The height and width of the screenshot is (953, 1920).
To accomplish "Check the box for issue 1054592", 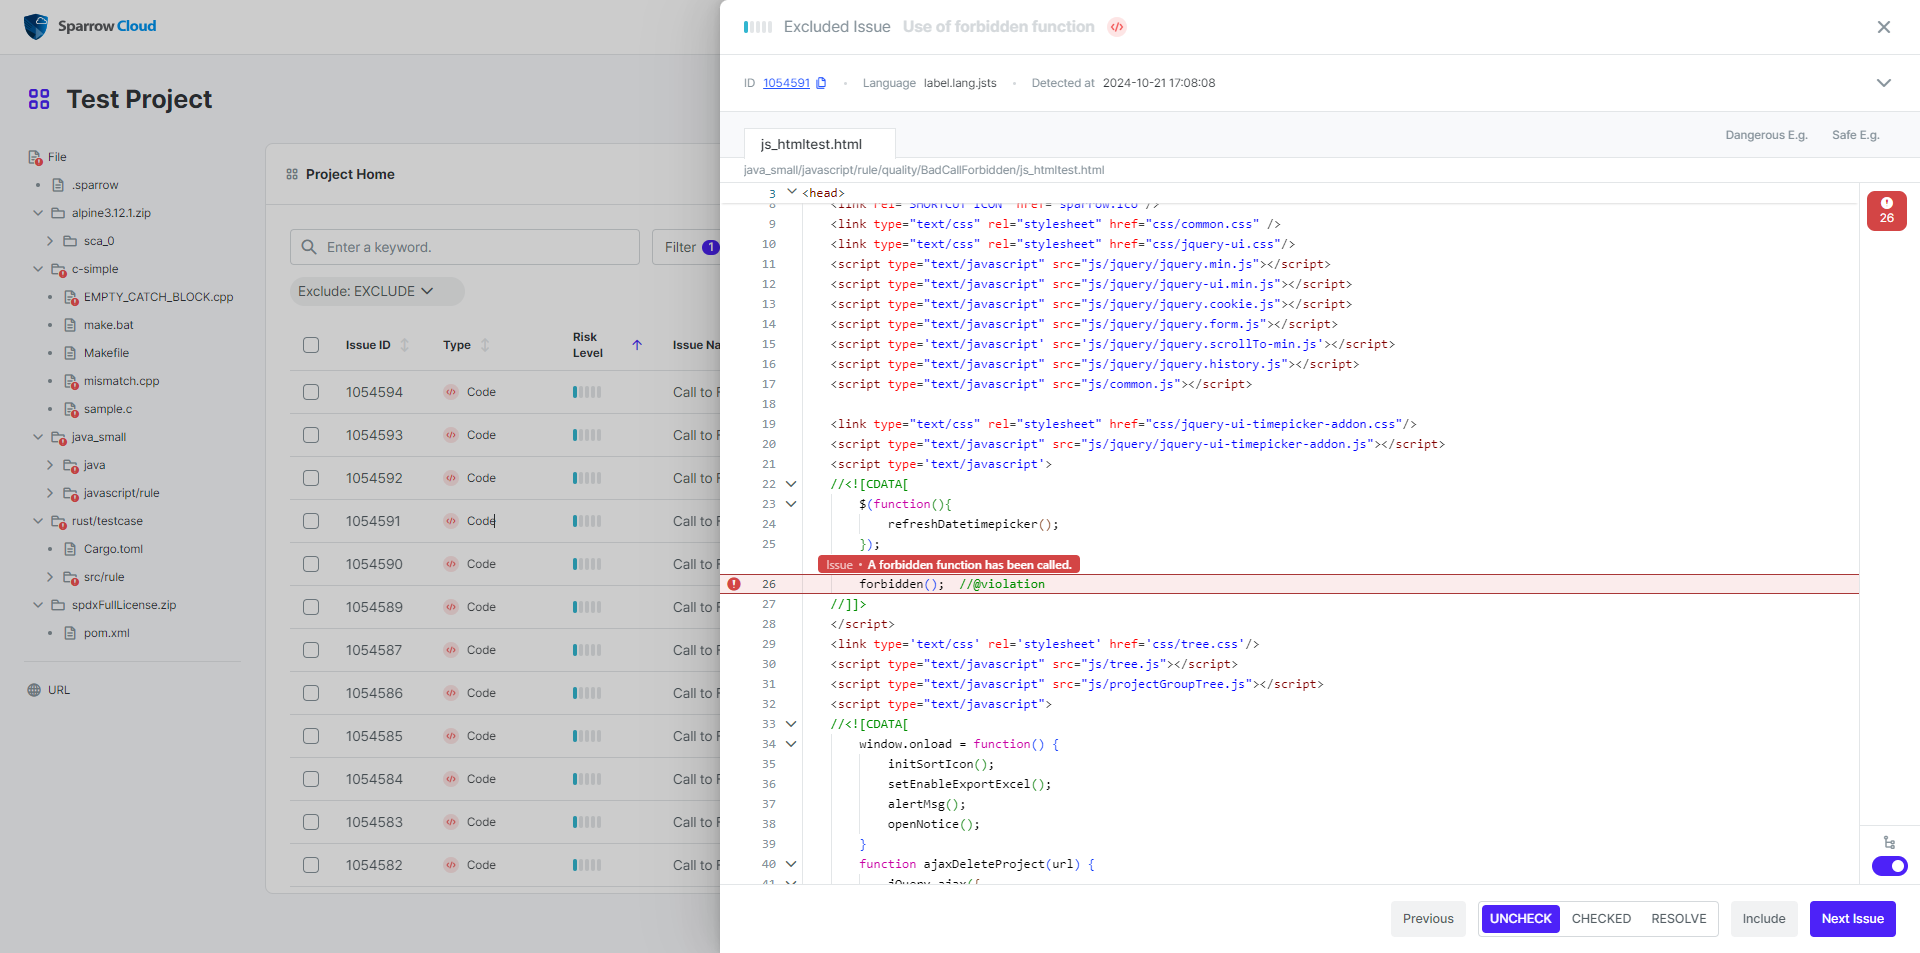I will (x=311, y=478).
